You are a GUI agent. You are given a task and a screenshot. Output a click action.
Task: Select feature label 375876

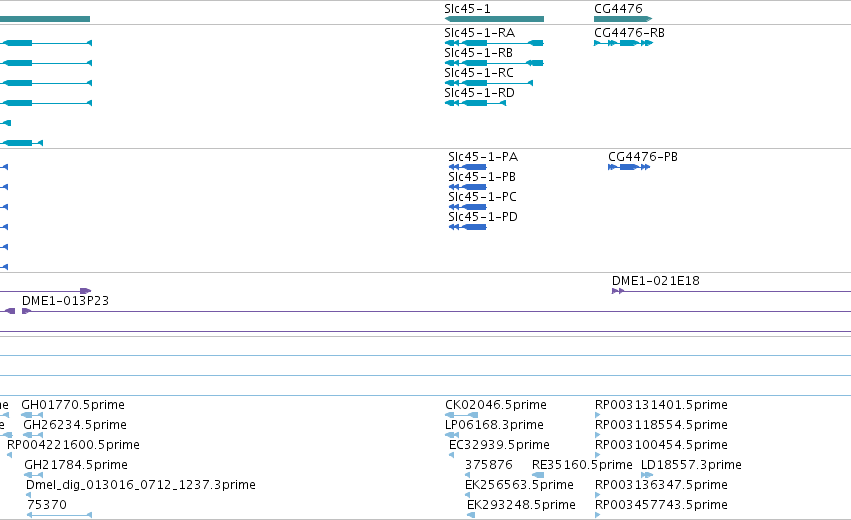point(488,465)
